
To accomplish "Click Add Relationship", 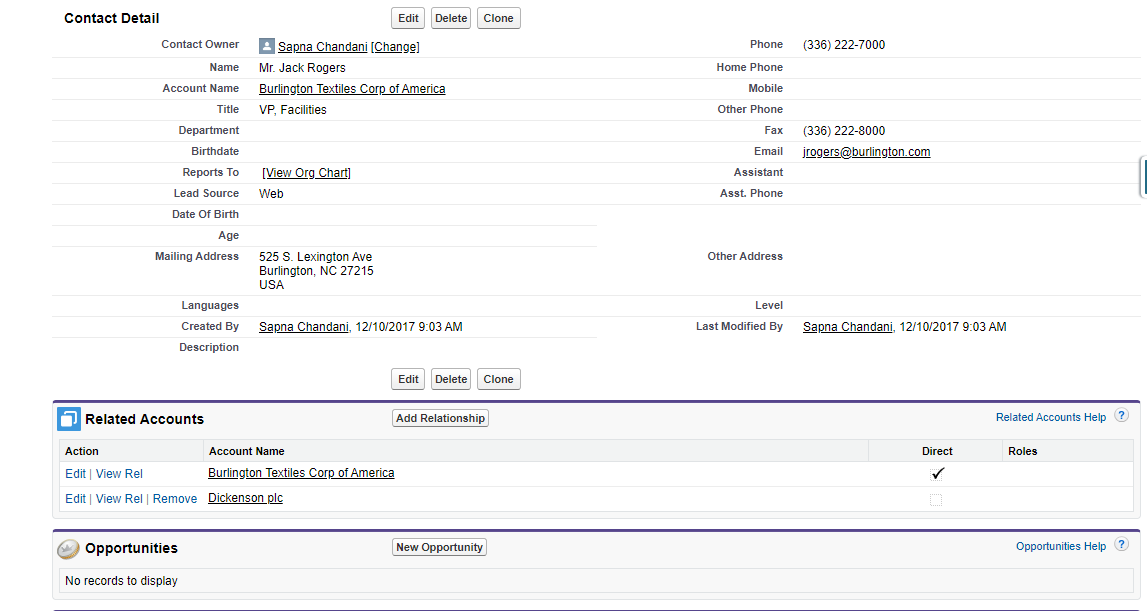I will tap(440, 418).
